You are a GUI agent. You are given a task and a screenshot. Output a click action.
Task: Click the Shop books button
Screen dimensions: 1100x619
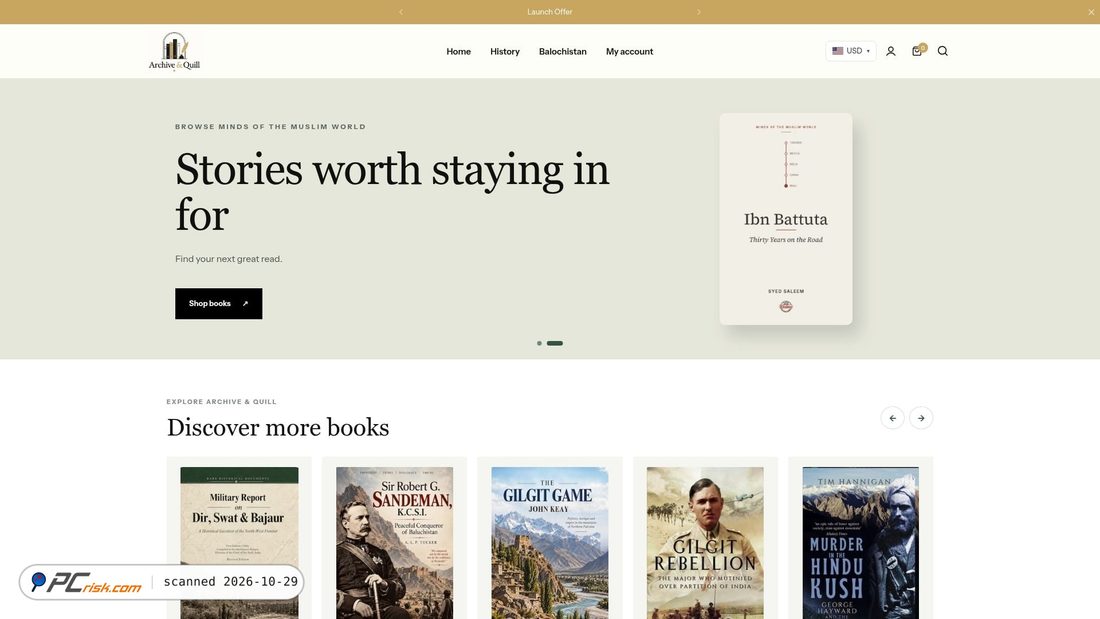coord(219,304)
